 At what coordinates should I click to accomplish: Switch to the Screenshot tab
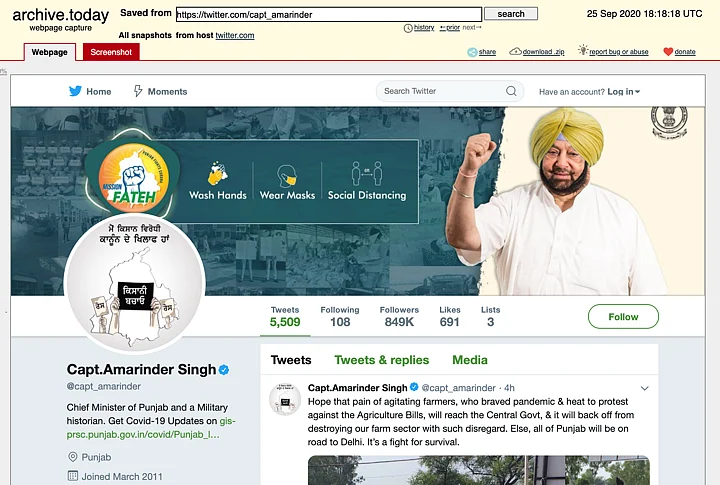(111, 52)
